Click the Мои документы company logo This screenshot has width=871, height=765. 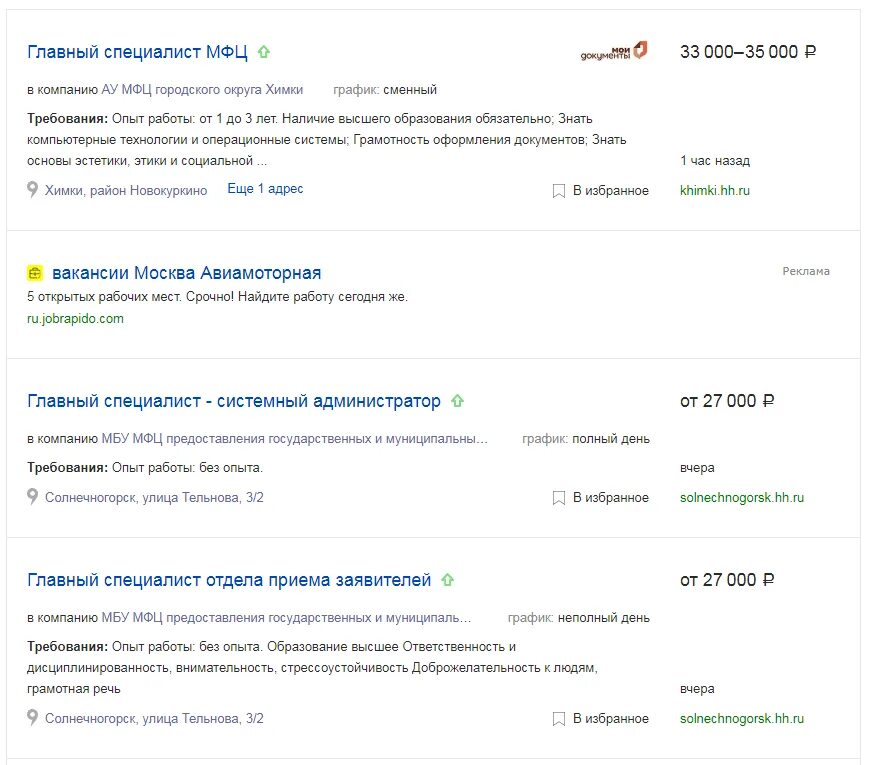coord(614,51)
